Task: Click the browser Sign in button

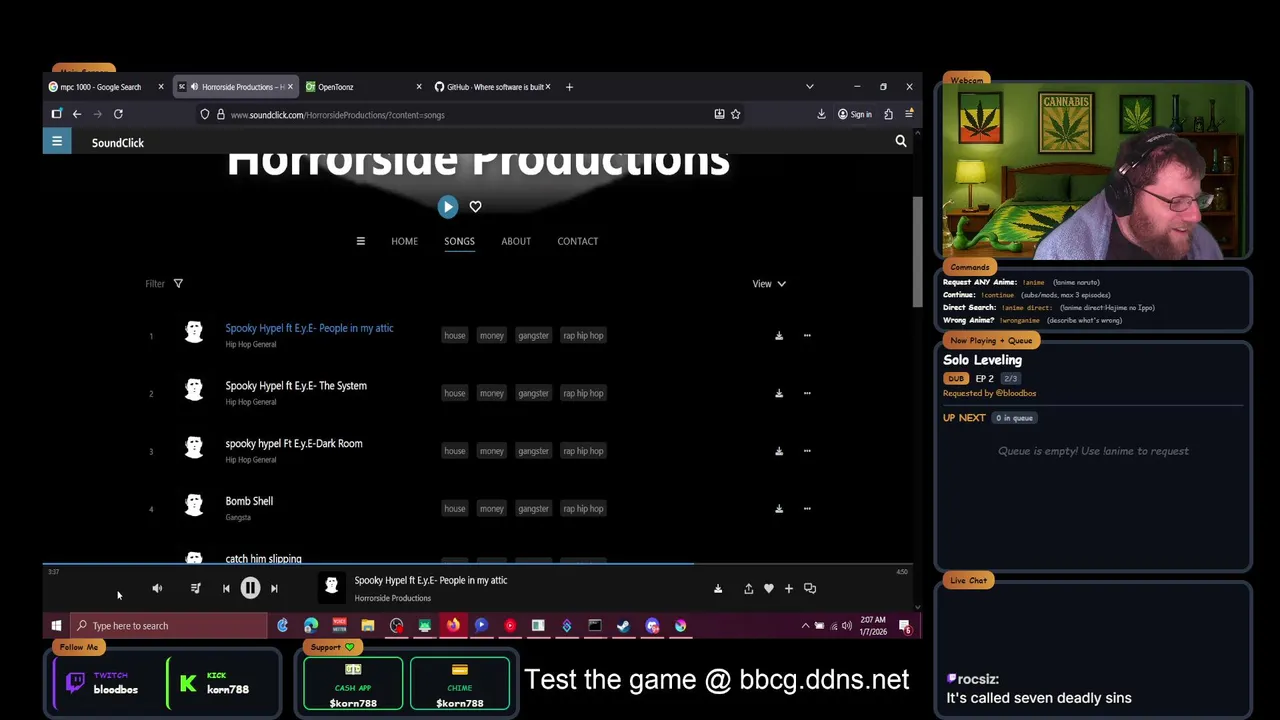Action: (x=855, y=115)
